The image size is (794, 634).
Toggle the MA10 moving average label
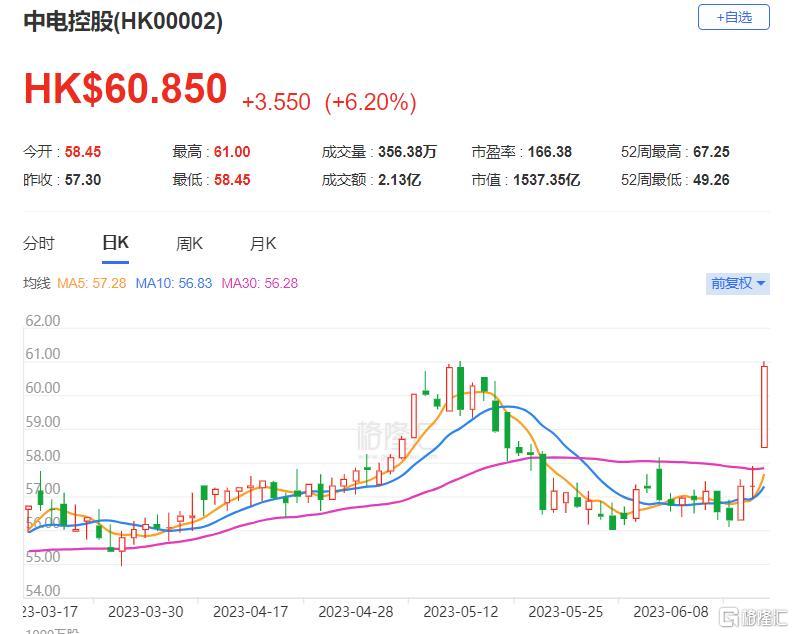(177, 283)
